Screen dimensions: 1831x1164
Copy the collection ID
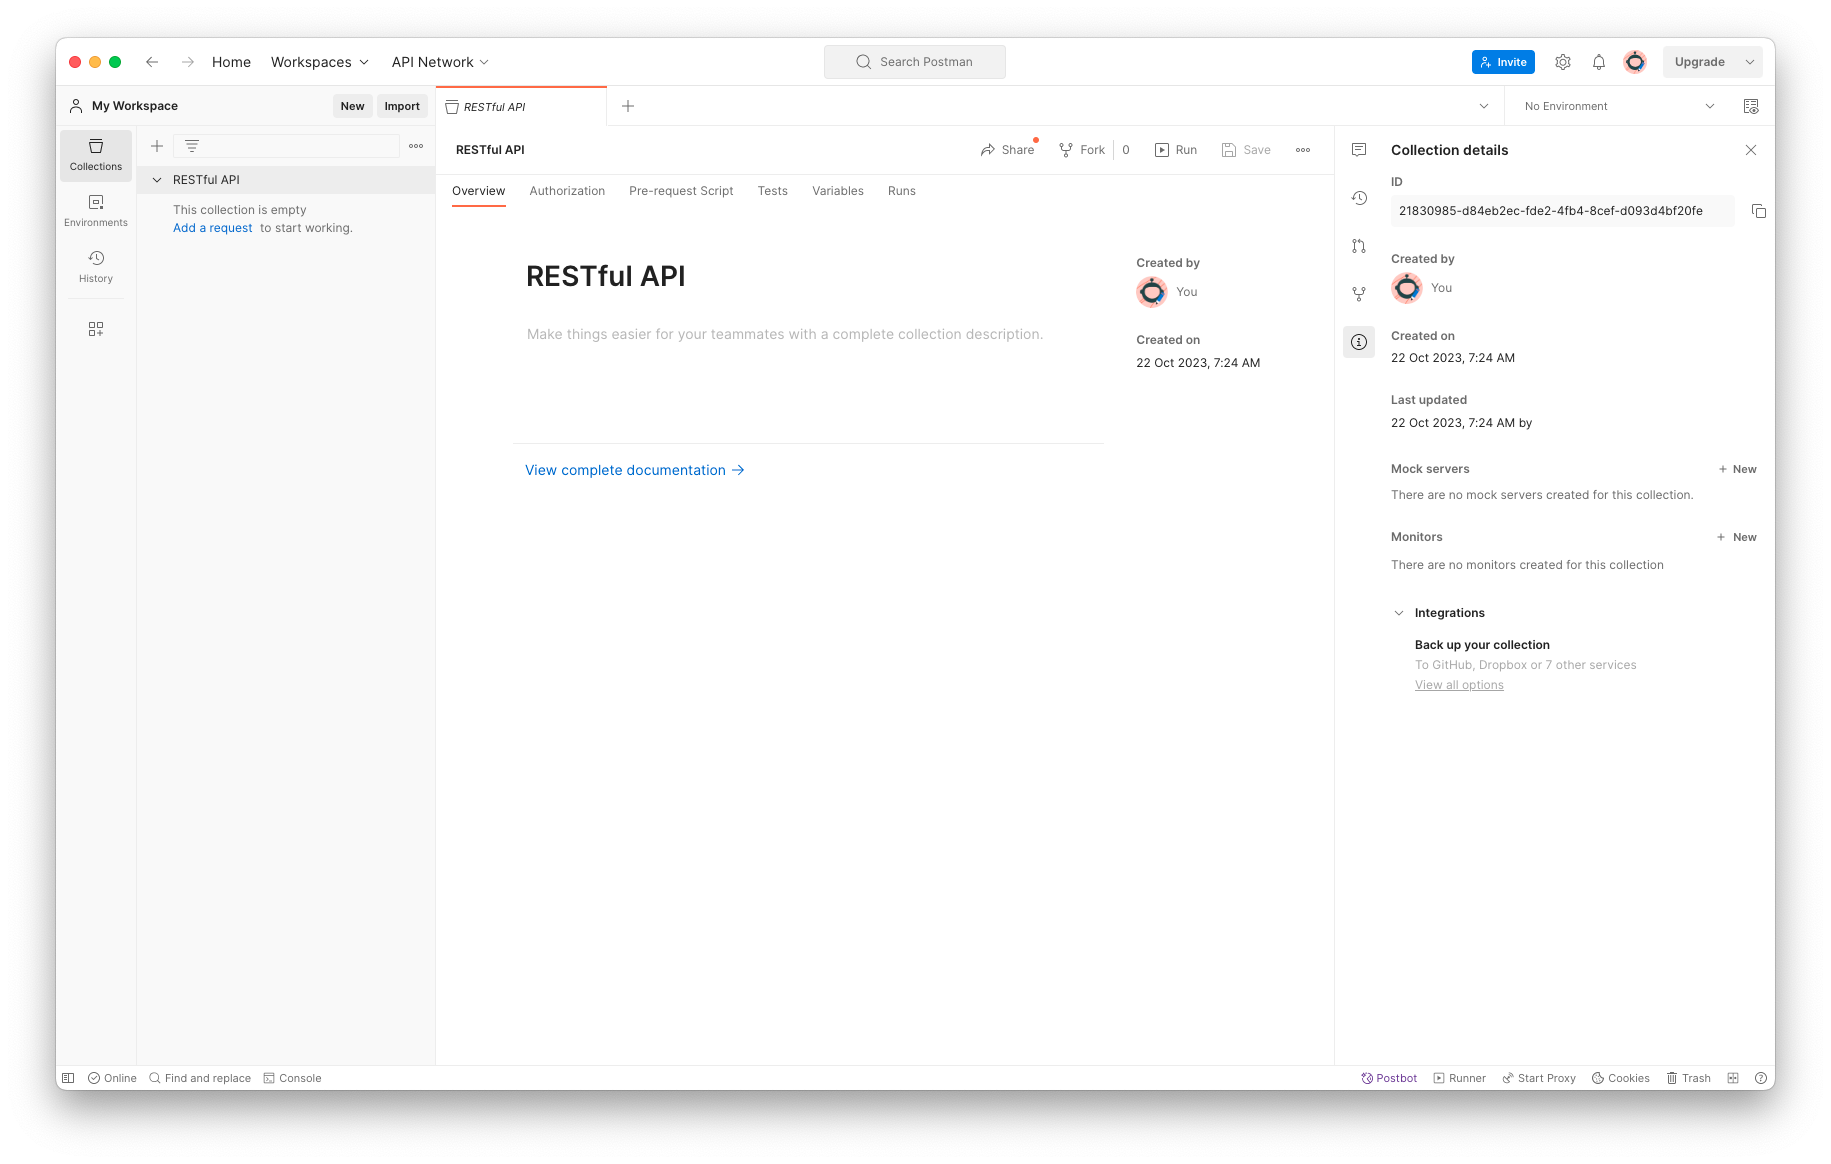(1759, 211)
